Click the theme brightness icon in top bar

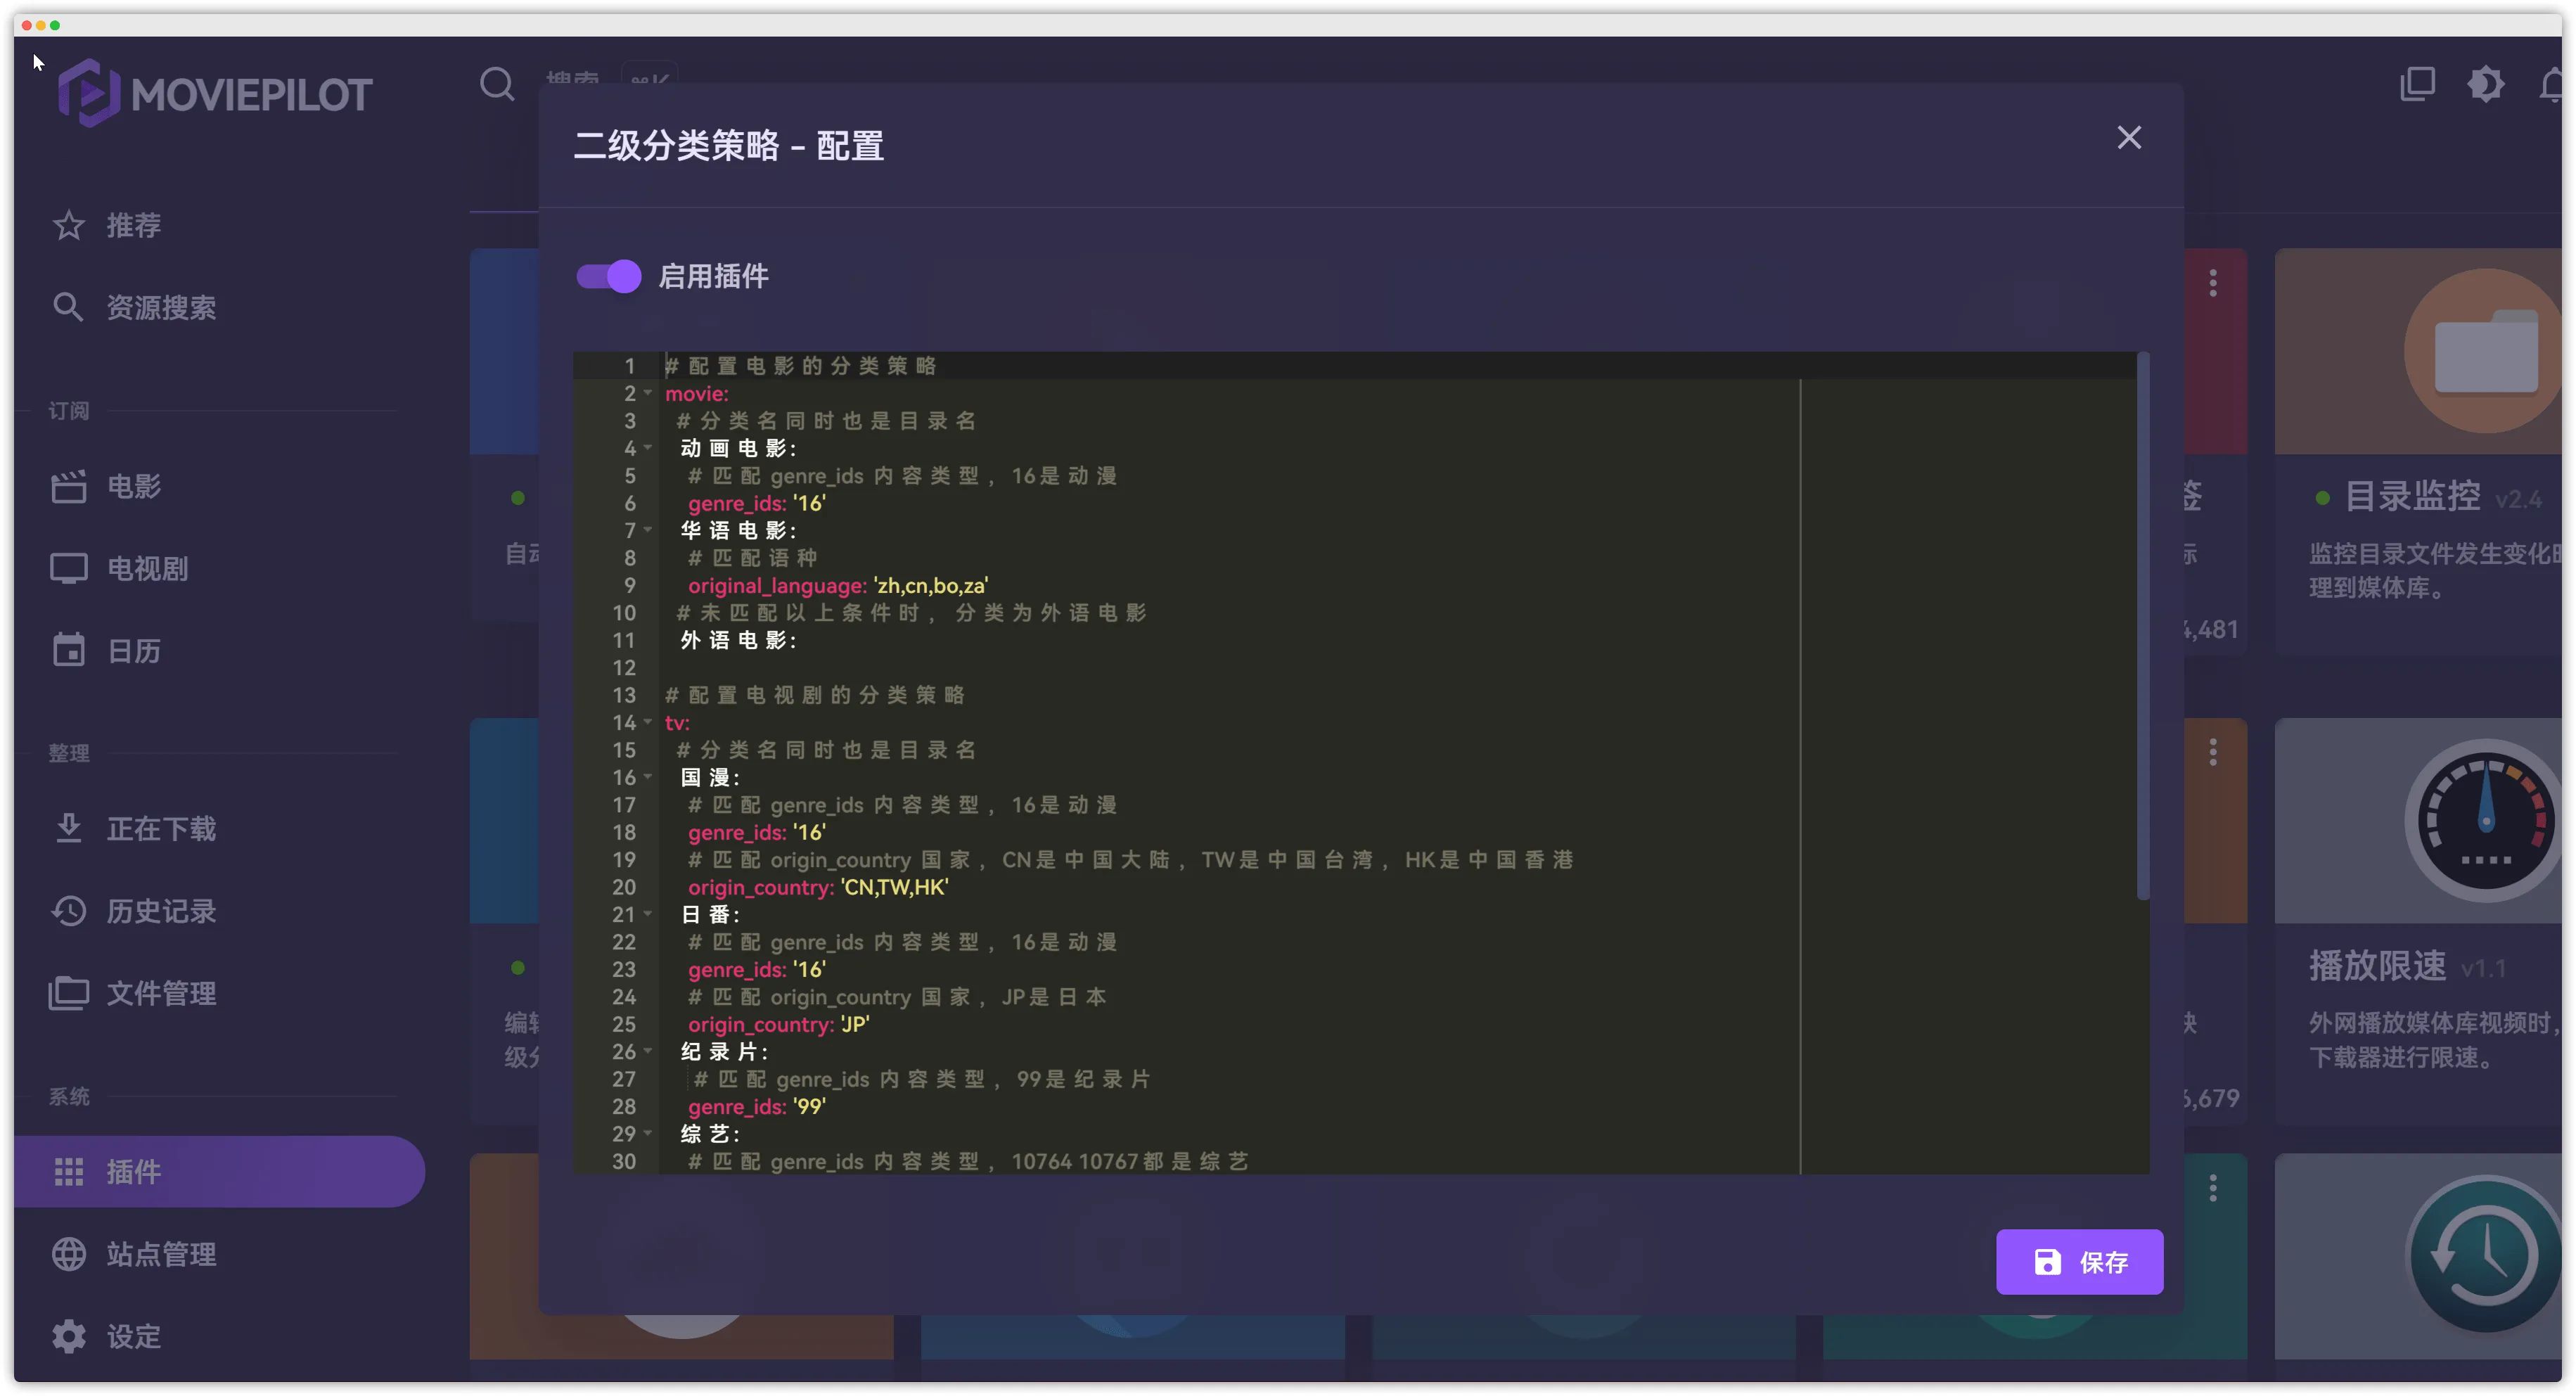point(2485,84)
